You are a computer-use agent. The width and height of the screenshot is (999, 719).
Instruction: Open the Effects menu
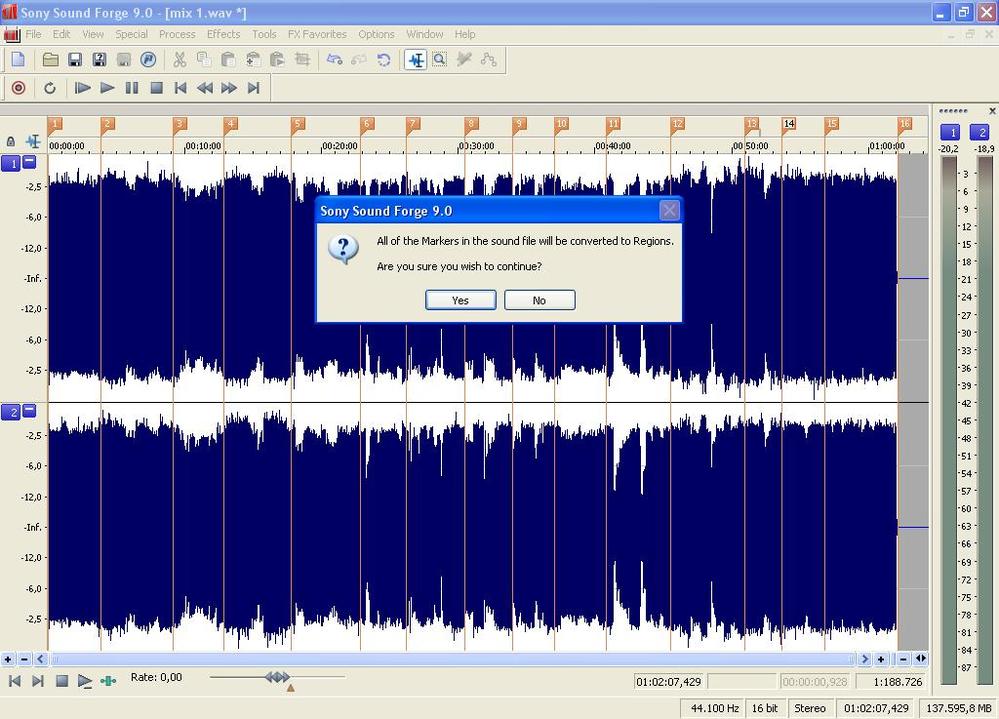[x=223, y=34]
